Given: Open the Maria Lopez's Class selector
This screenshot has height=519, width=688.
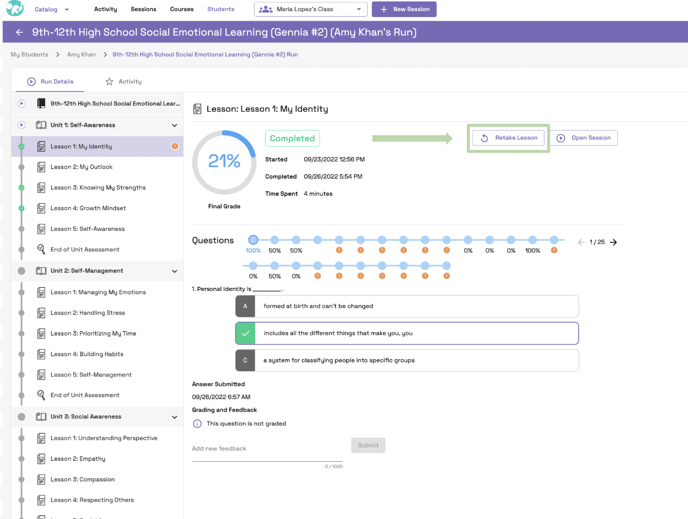Looking at the screenshot, I should coord(310,9).
